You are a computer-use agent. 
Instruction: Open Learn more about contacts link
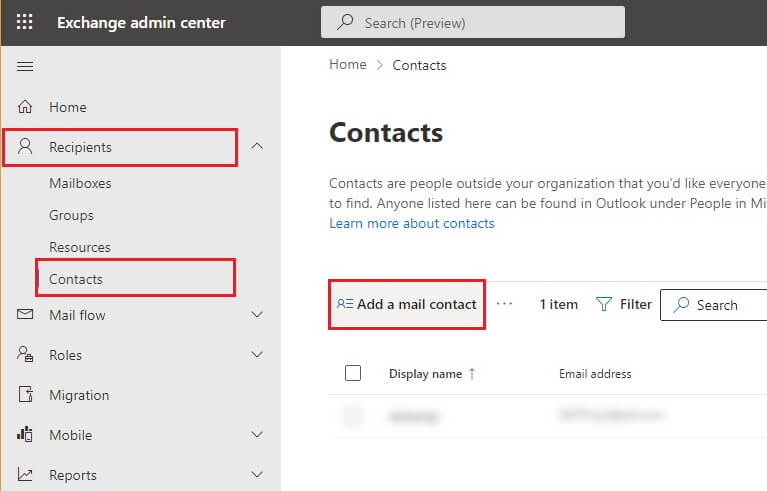point(412,223)
